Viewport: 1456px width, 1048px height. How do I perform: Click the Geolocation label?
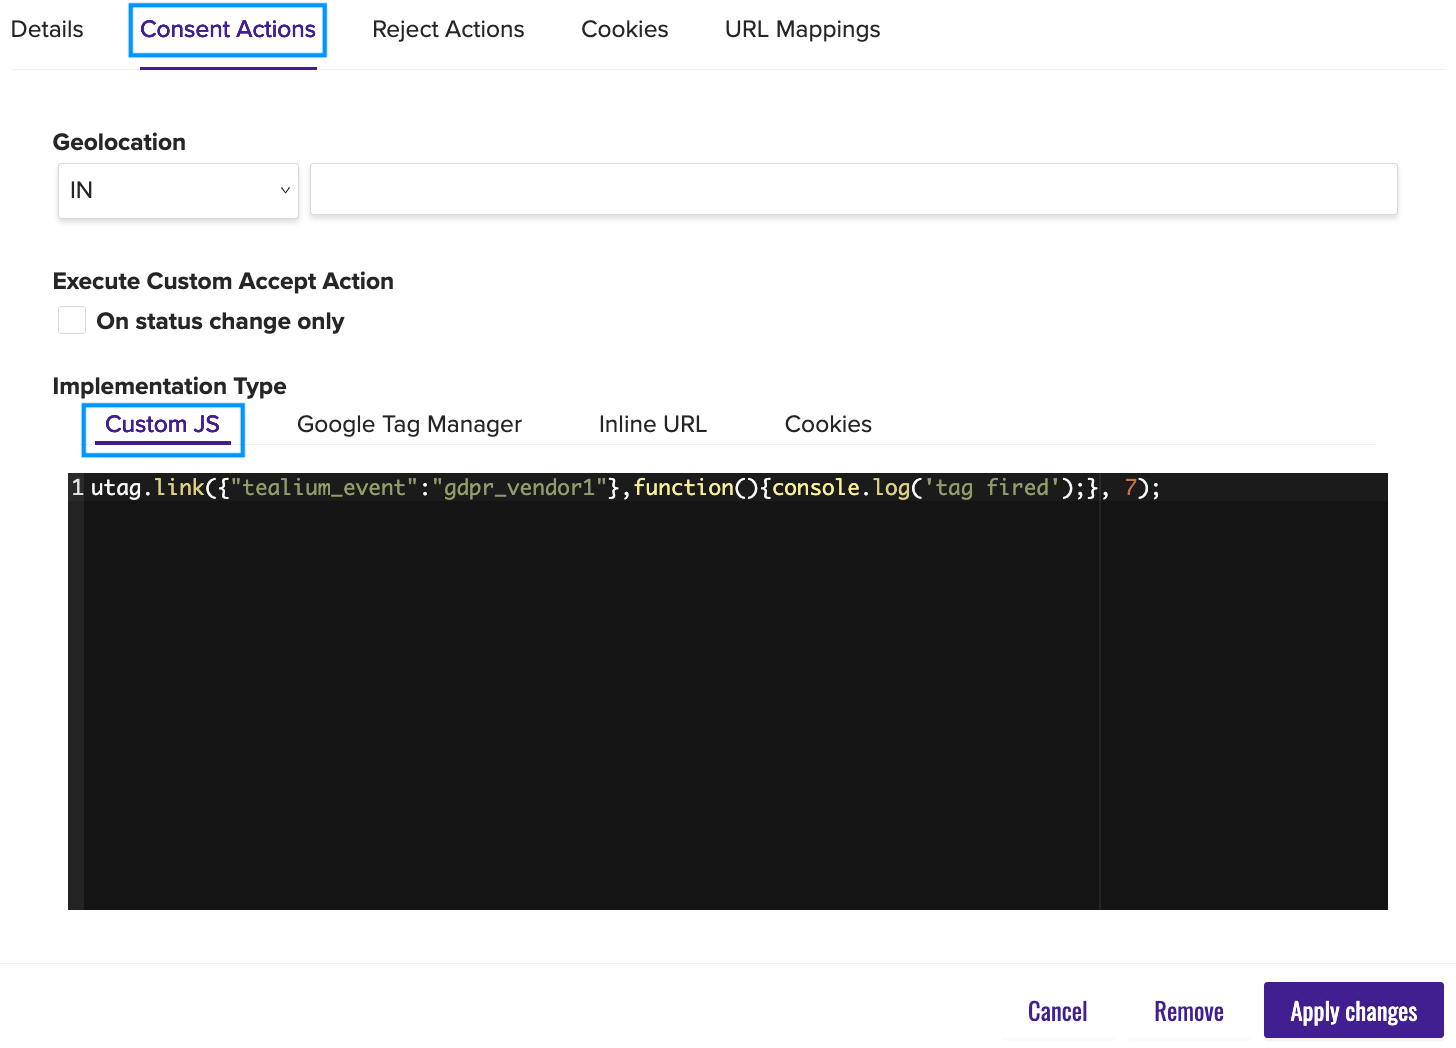coord(119,142)
